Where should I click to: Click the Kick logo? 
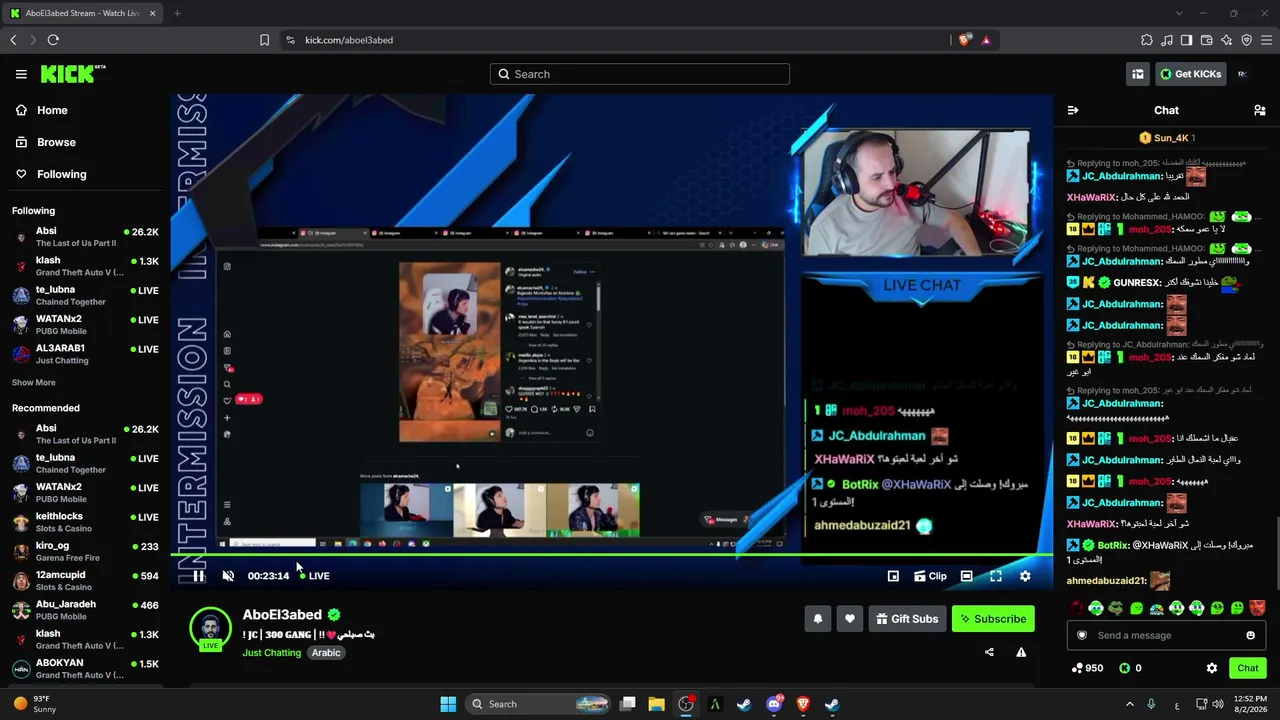coord(72,74)
